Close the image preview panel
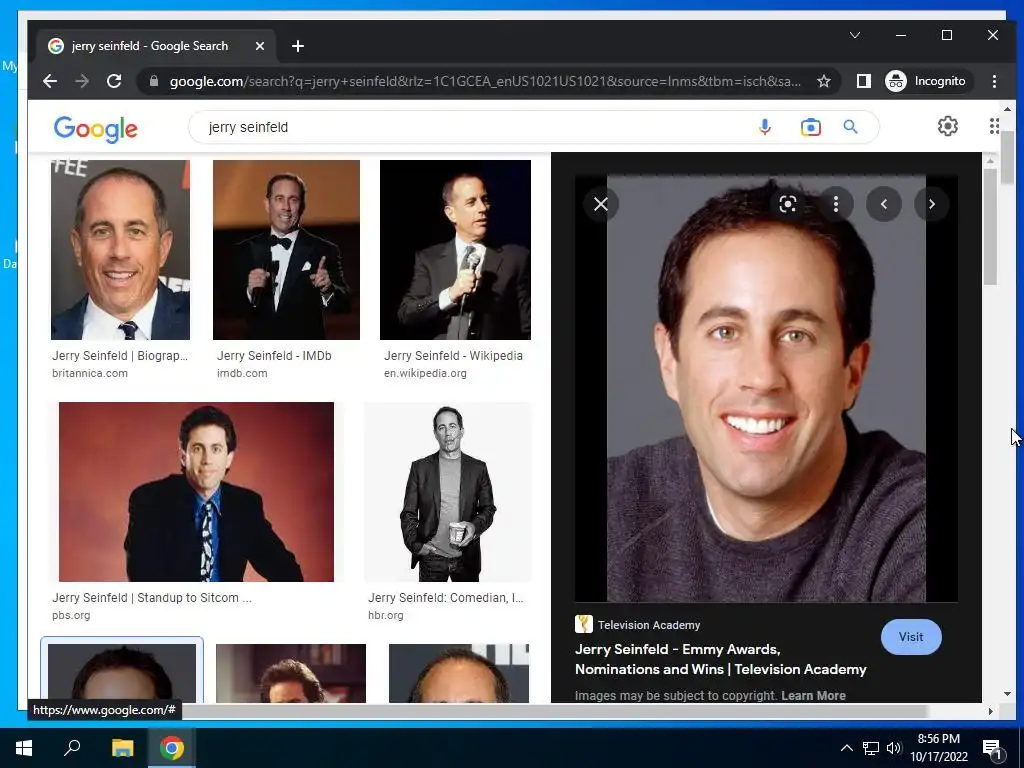 [601, 204]
